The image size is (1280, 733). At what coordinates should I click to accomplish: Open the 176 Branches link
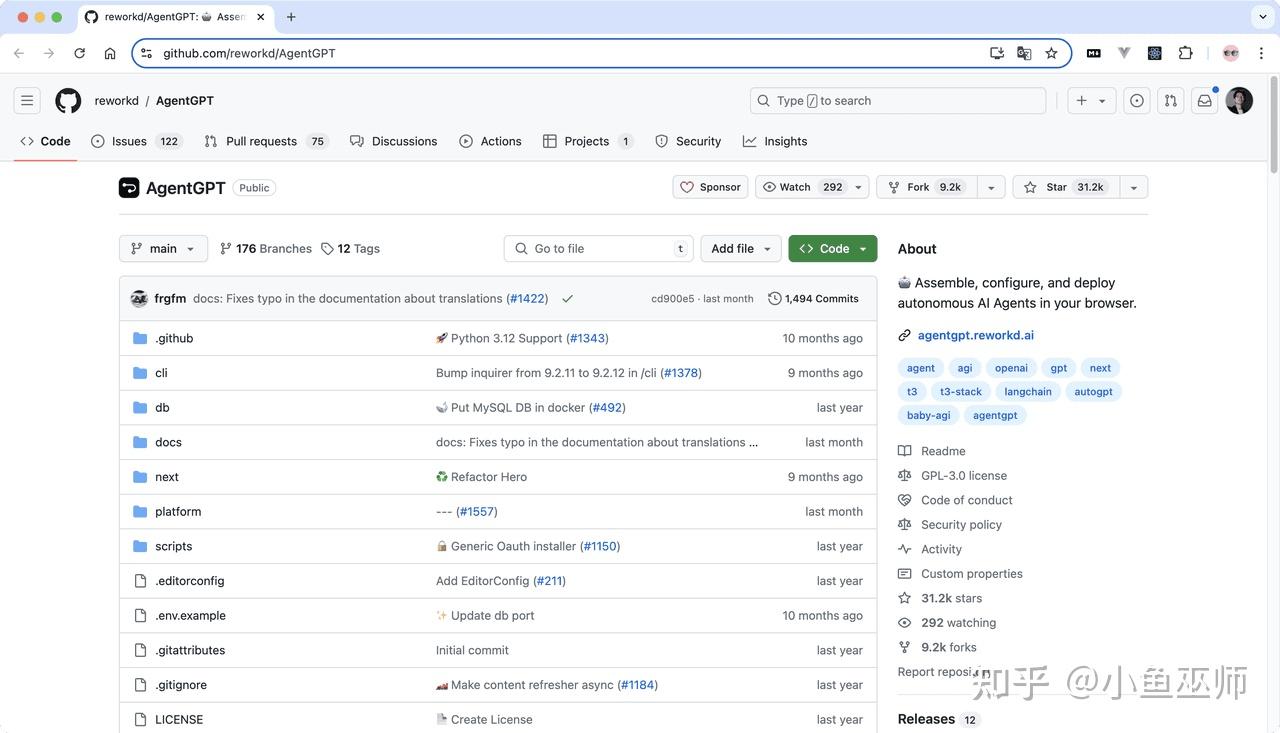pyautogui.click(x=266, y=249)
